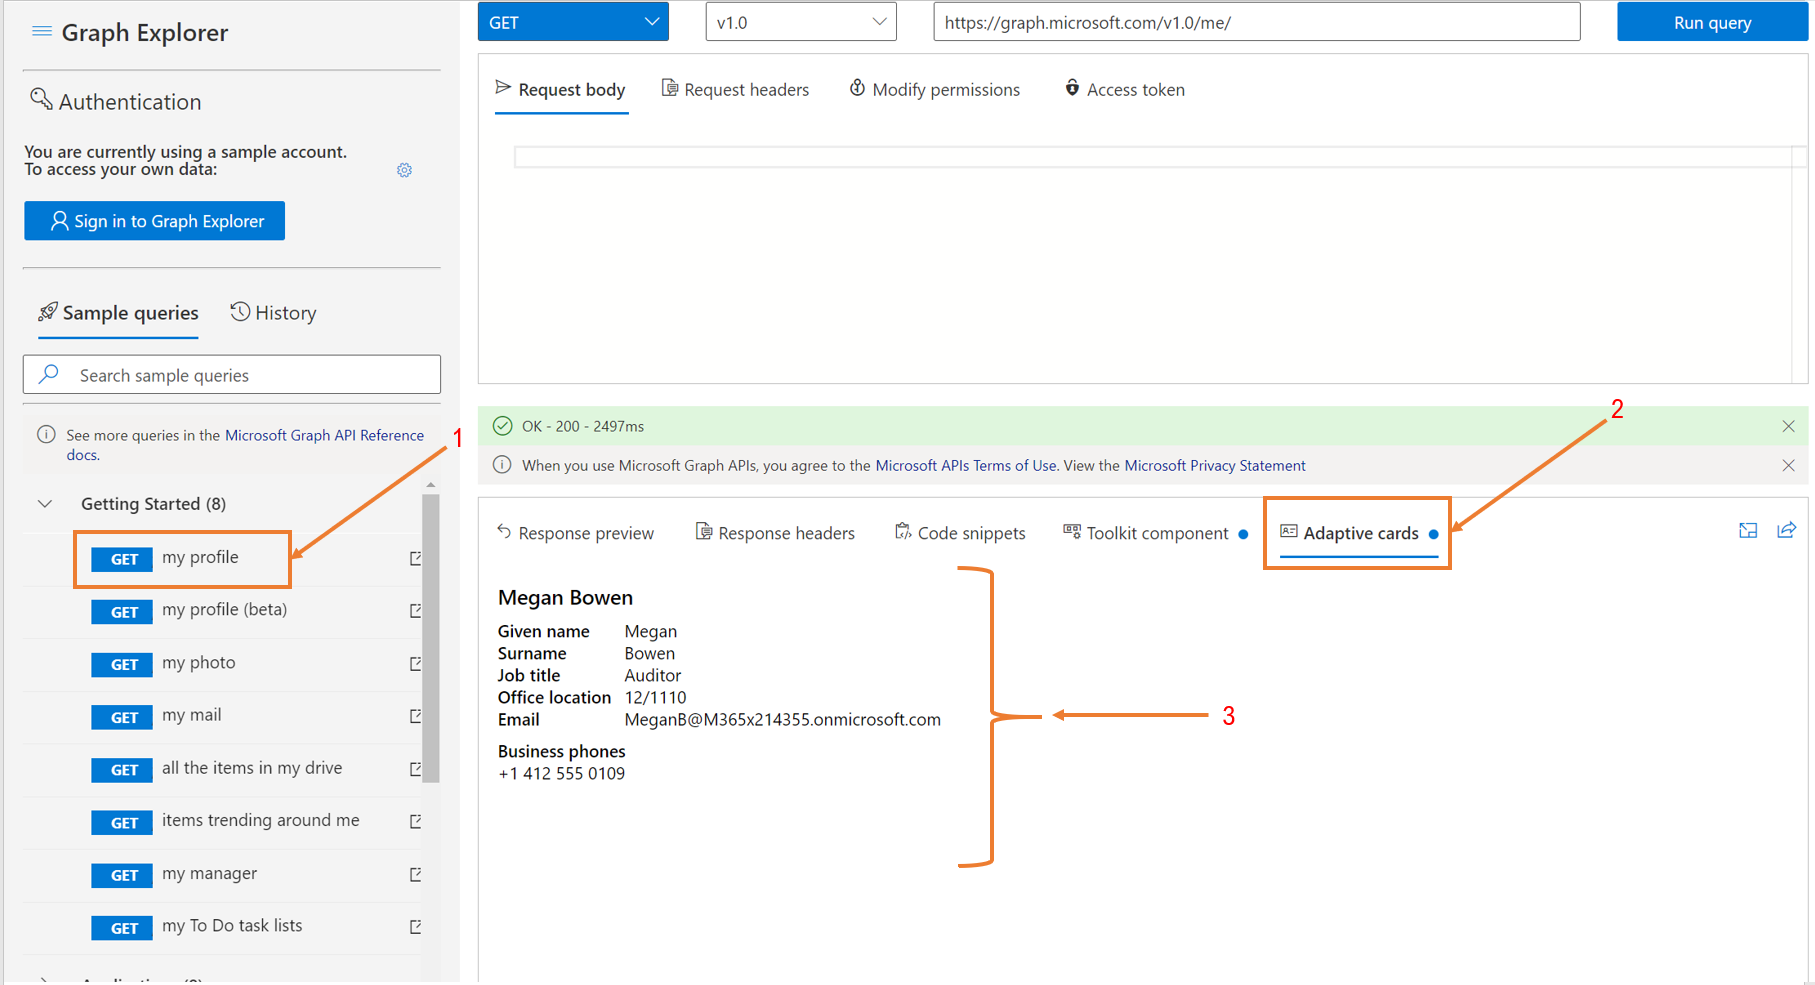
Task: Click the info icon beside See more queries
Action: (46, 435)
